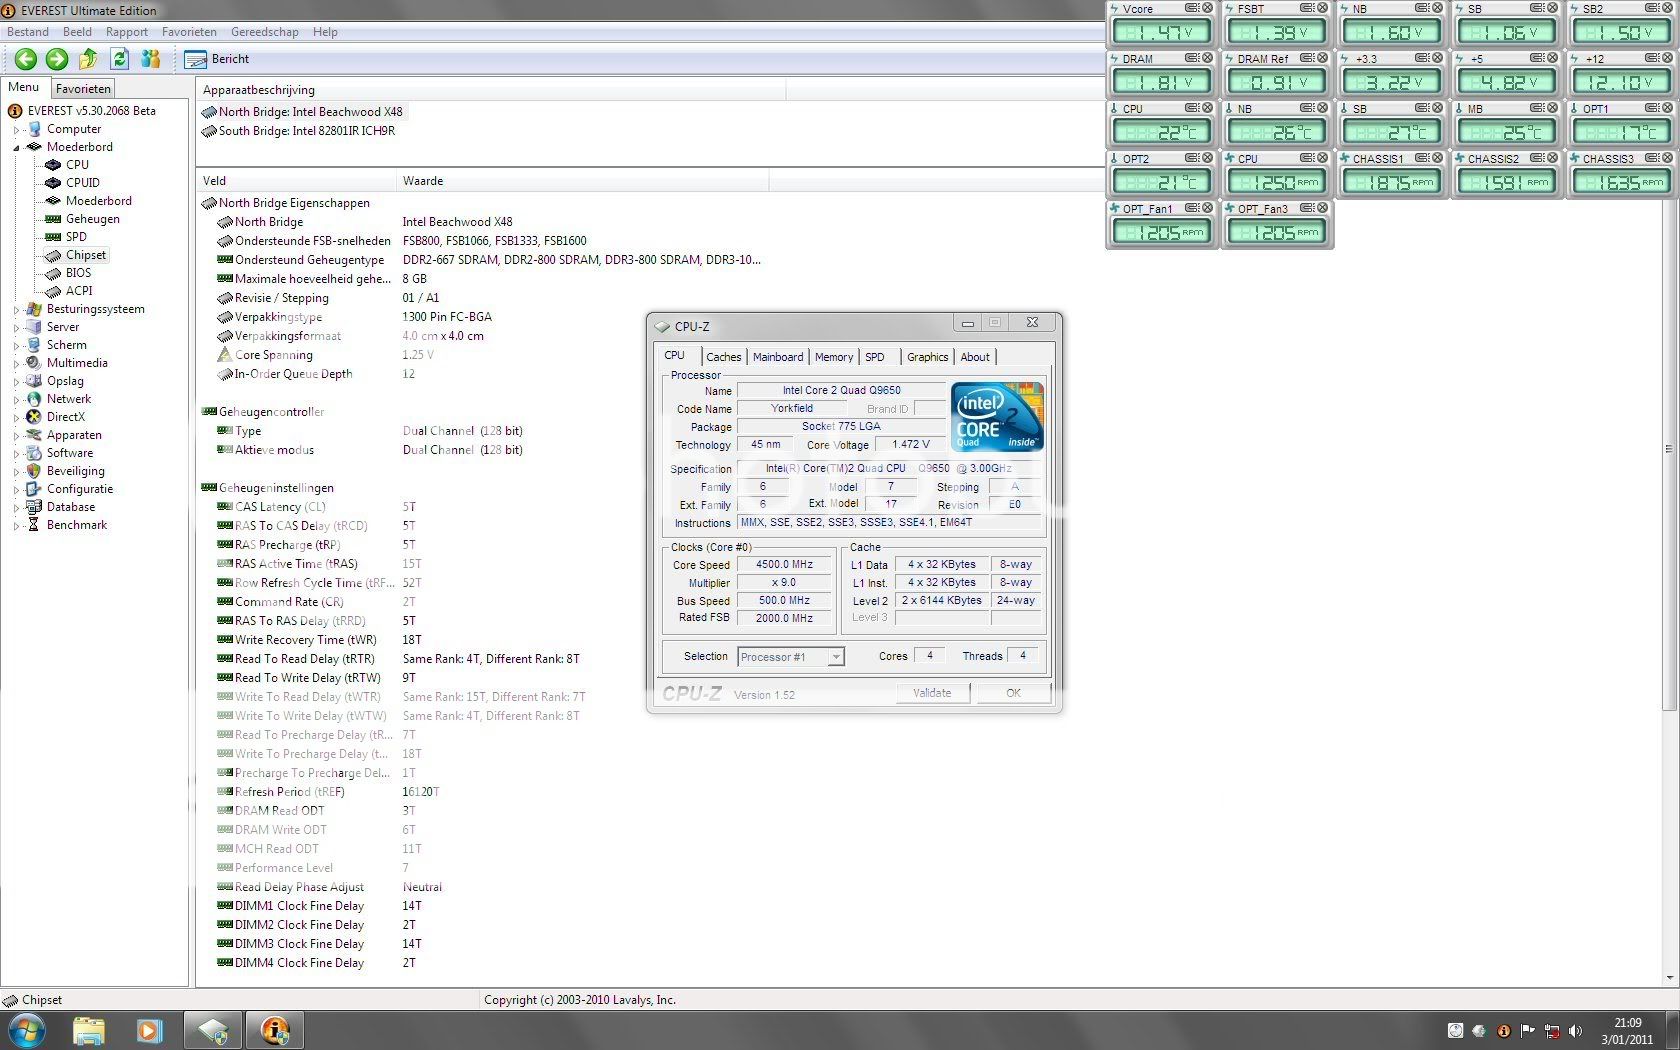Click the Veld column header

click(298, 181)
